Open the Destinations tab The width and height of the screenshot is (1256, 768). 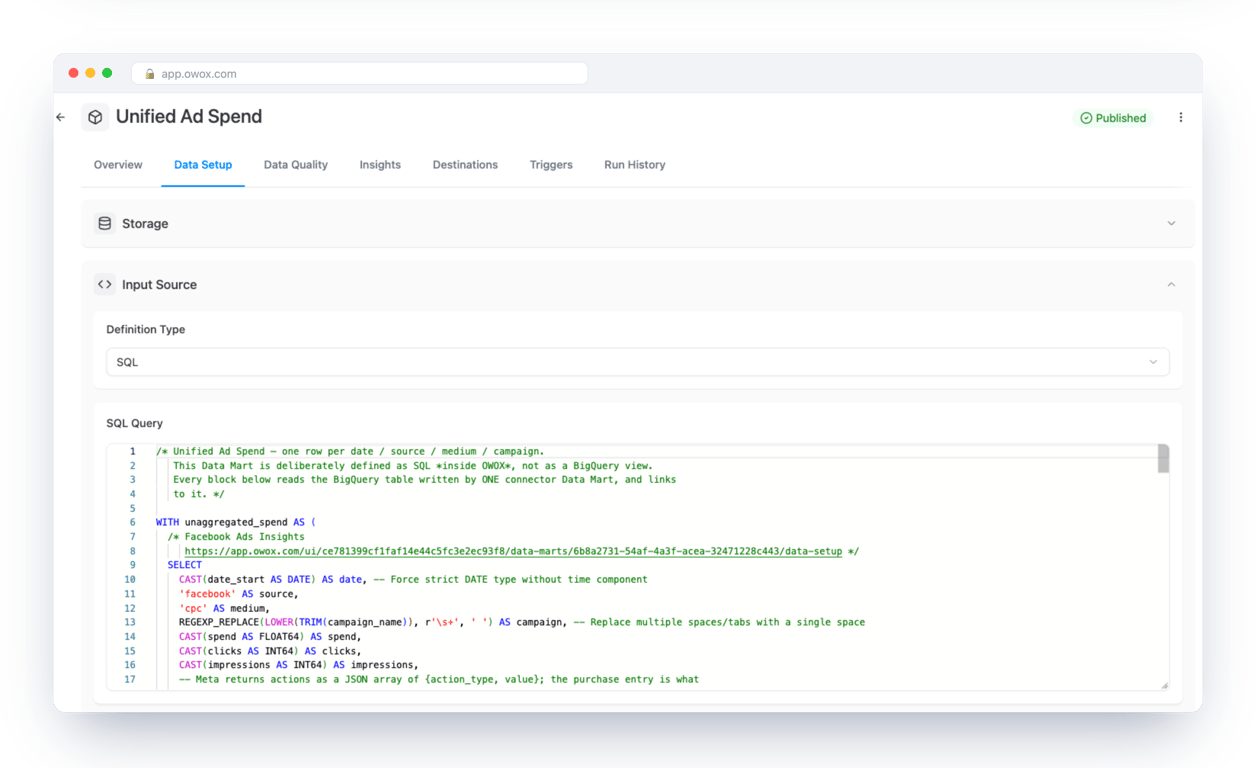465,165
